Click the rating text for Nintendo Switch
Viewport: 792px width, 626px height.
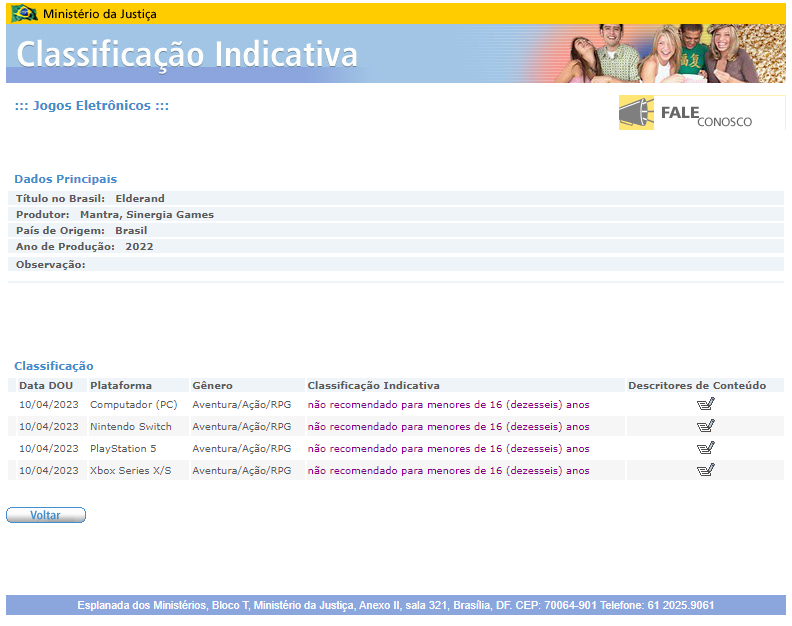tap(448, 427)
